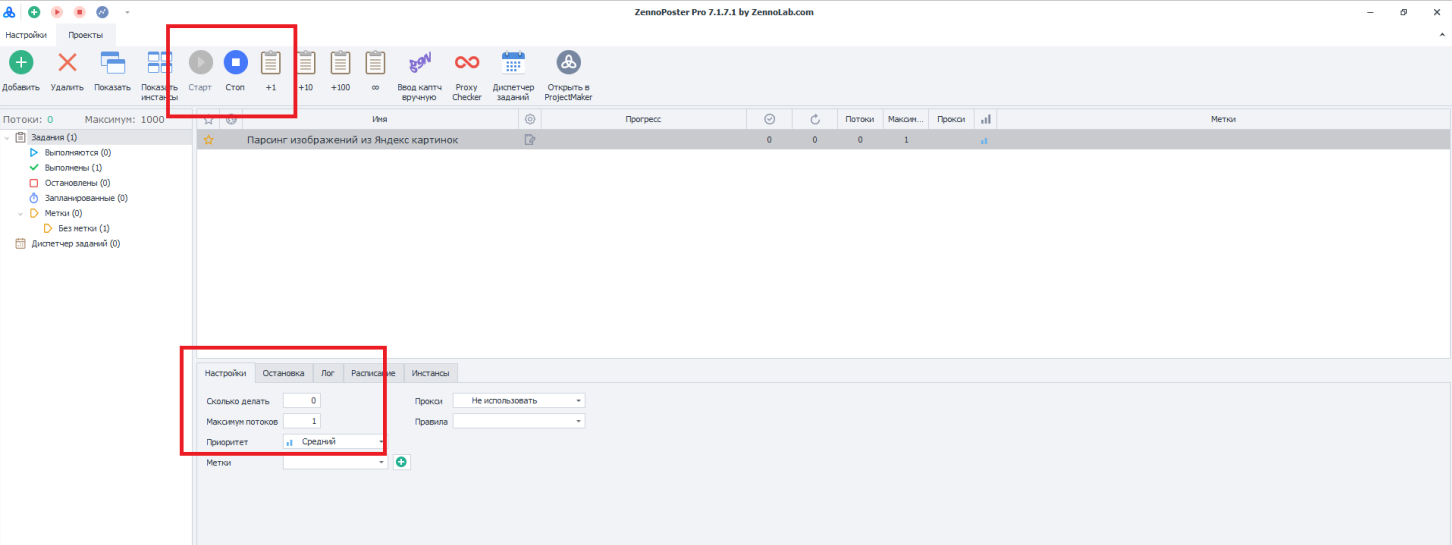Open the Настройки bottom panel tab
Screen dimensions: 1452x545
(x=225, y=373)
